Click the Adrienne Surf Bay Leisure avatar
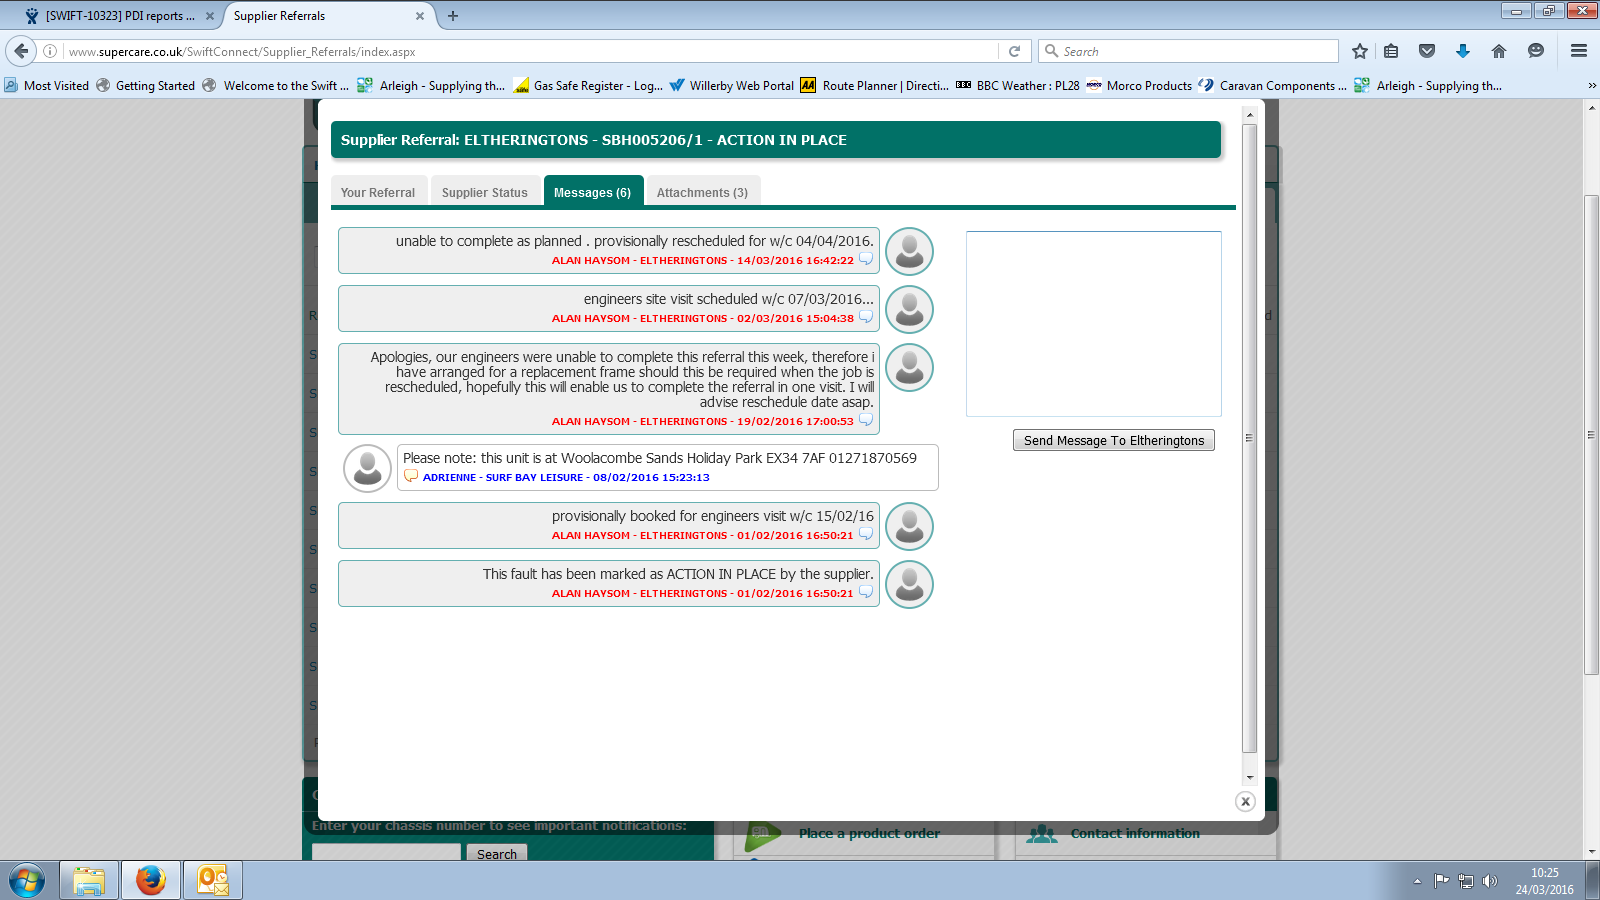 point(367,468)
